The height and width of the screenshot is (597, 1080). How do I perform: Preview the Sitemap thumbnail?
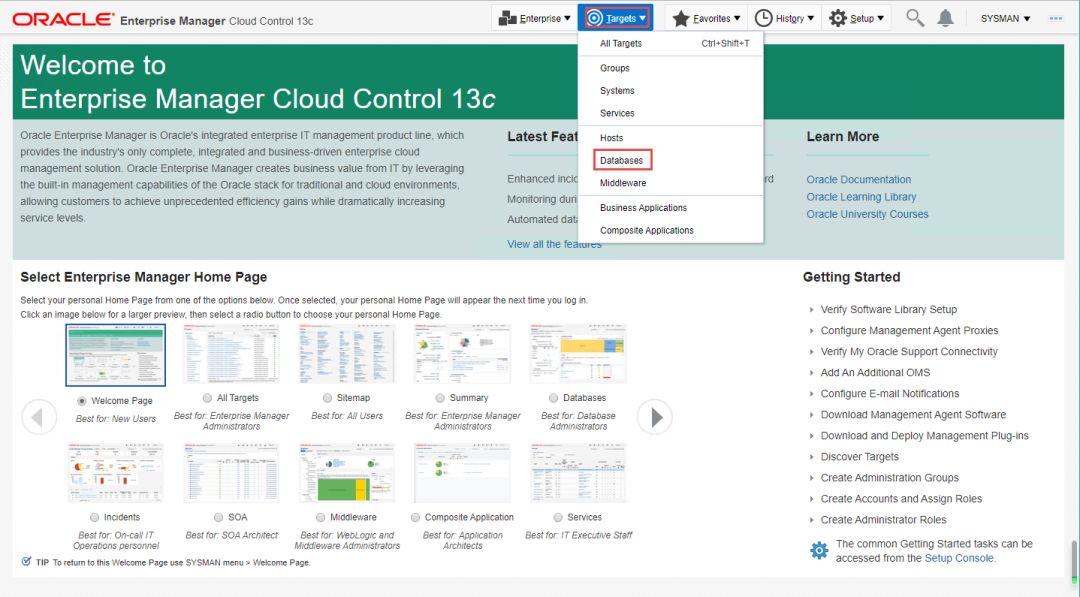pyautogui.click(x=346, y=354)
